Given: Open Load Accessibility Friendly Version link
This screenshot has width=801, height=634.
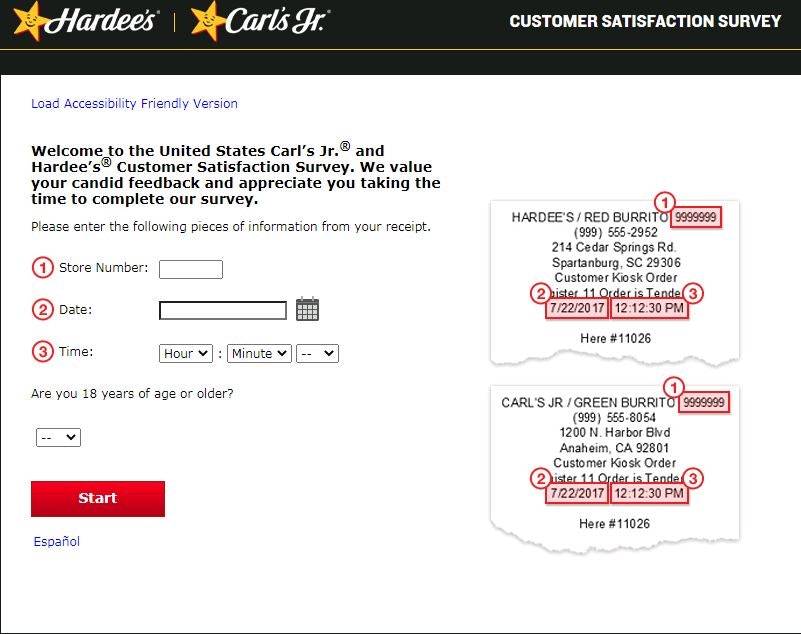Looking at the screenshot, I should click(134, 104).
